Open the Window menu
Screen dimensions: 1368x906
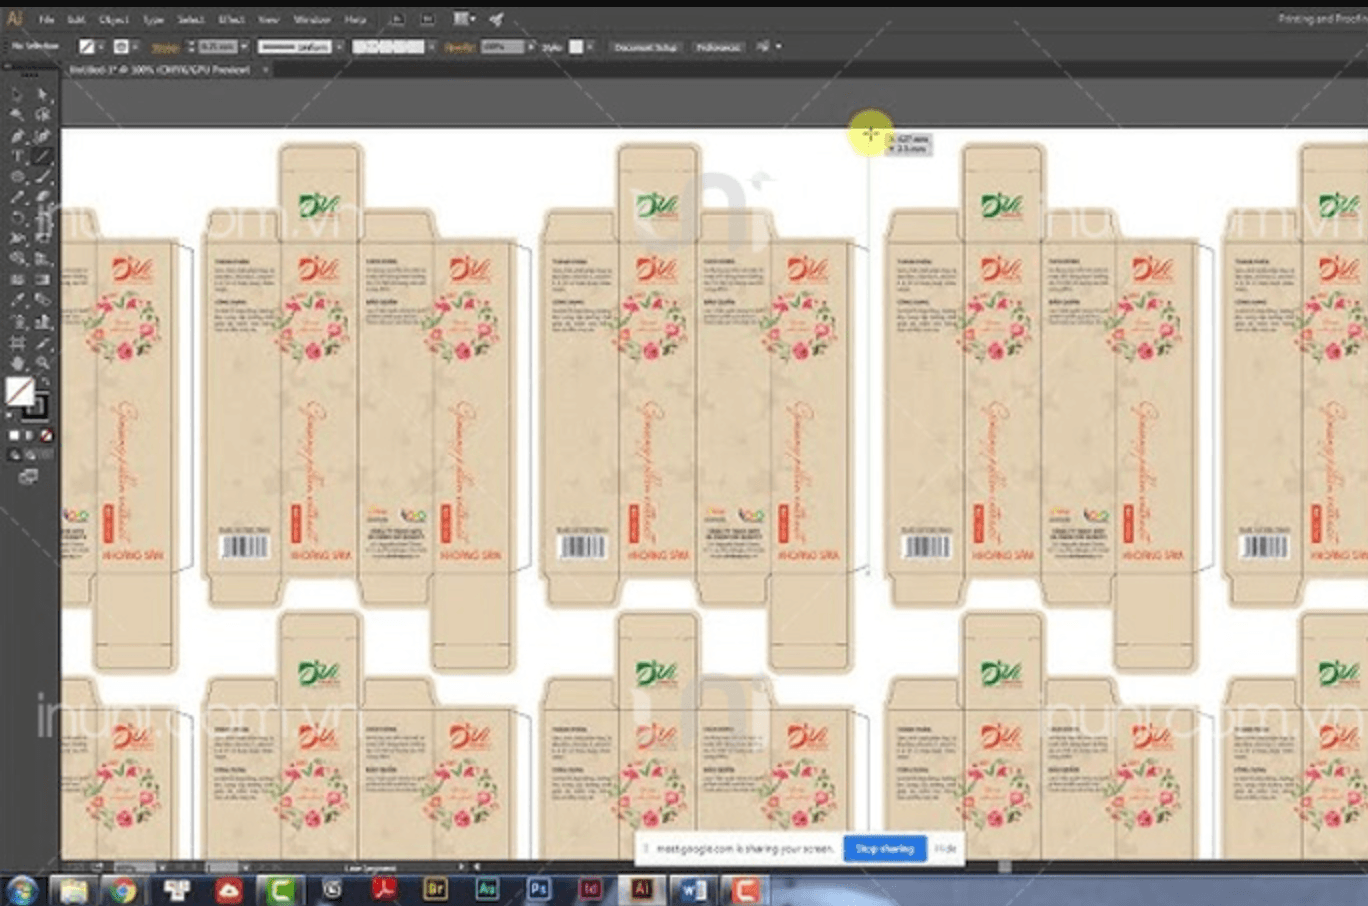click(312, 19)
